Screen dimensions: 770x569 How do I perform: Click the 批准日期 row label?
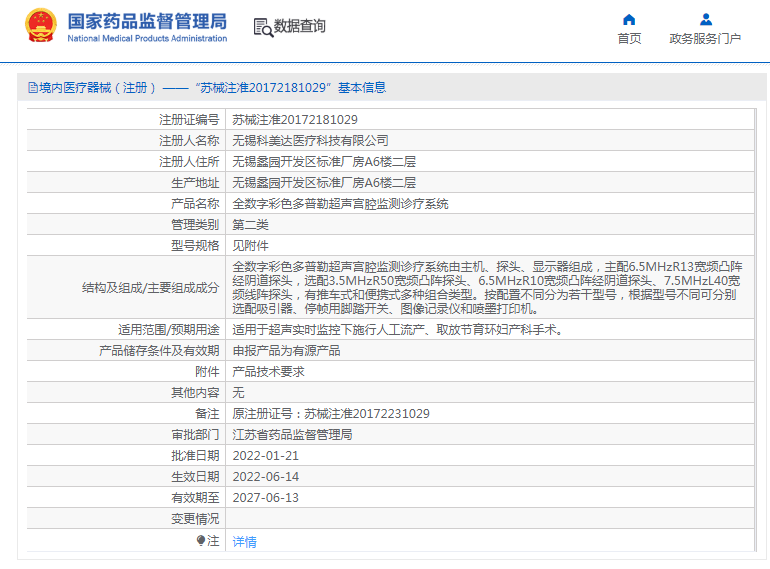tap(195, 456)
